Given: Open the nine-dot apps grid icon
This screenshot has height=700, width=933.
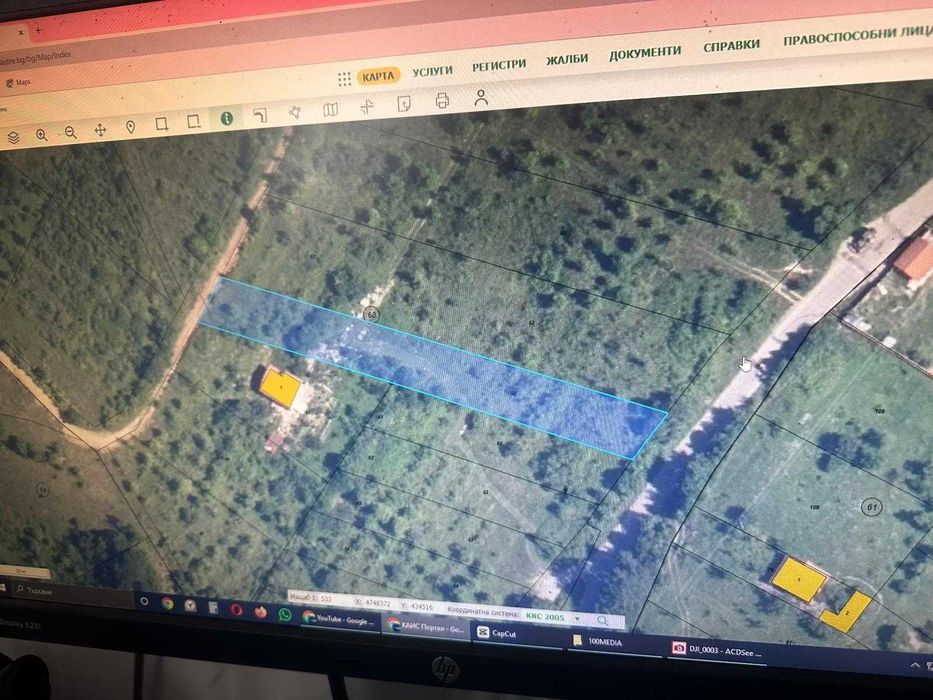Looking at the screenshot, I should coord(345,79).
